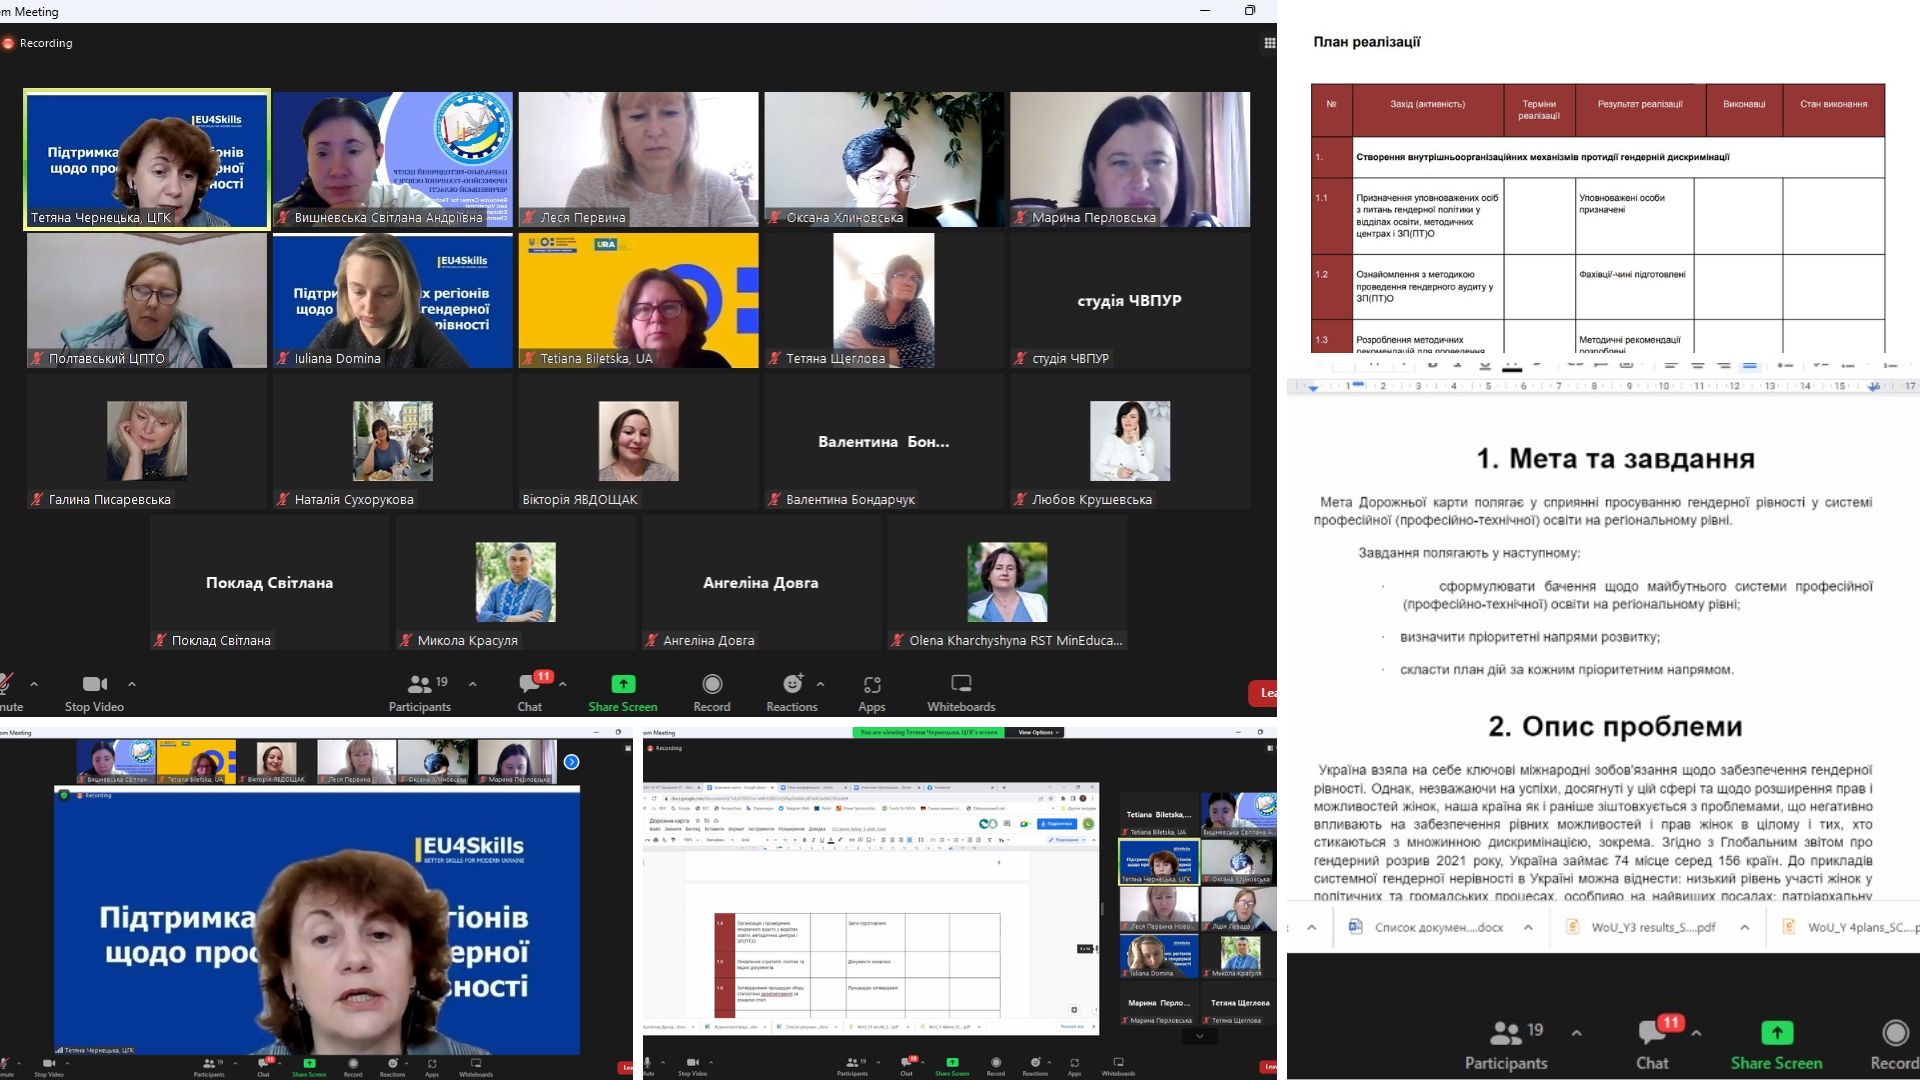Open Participants panel in main gallery window

point(420,693)
